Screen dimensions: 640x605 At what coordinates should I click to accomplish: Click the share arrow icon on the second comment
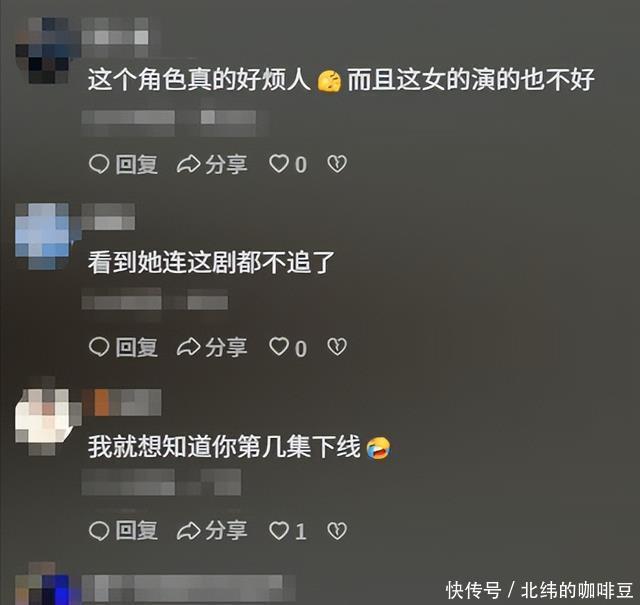point(188,347)
